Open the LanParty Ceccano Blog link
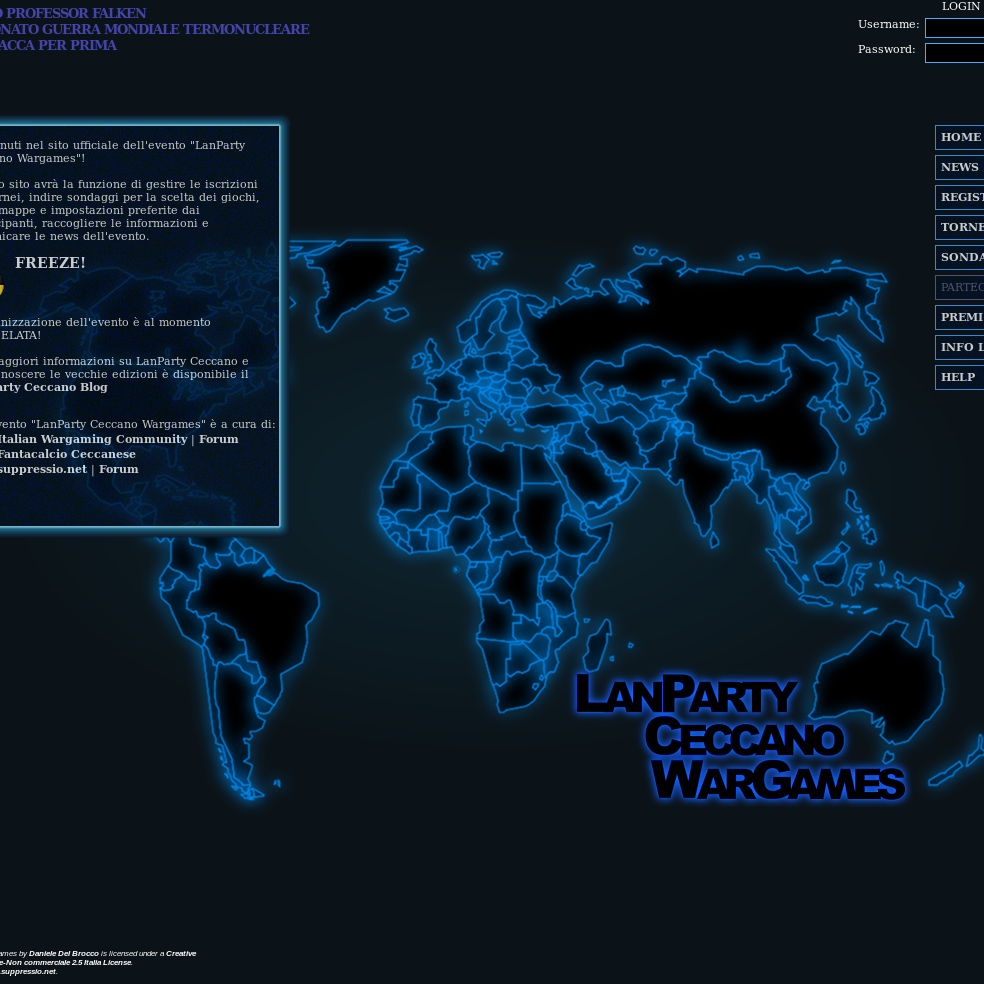This screenshot has width=984, height=984. pos(53,387)
